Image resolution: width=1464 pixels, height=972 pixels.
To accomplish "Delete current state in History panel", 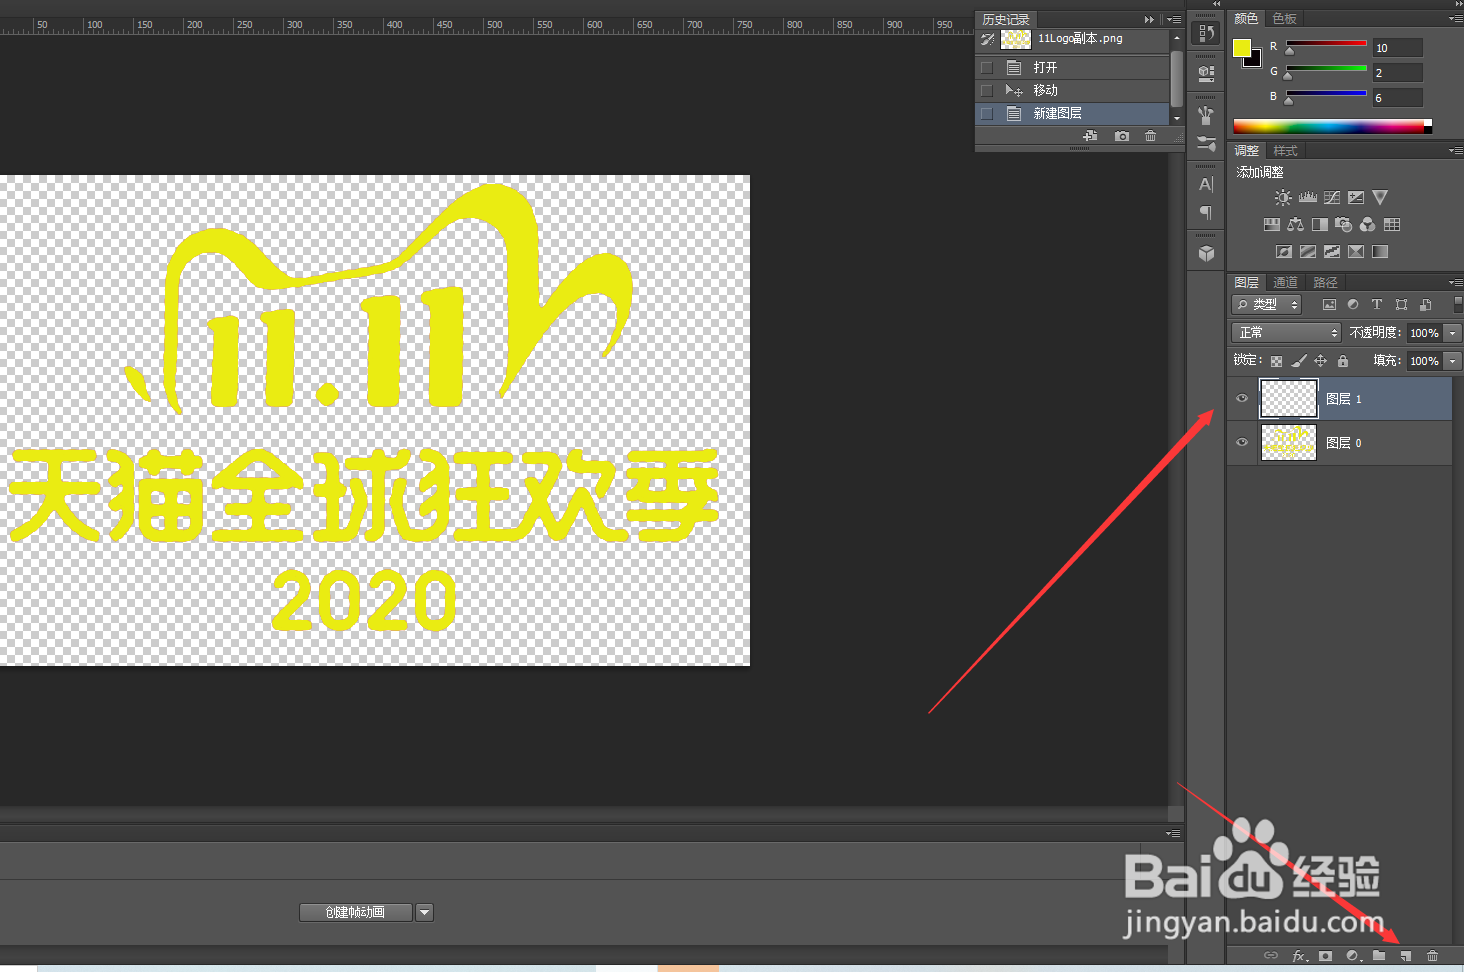I will click(1150, 136).
